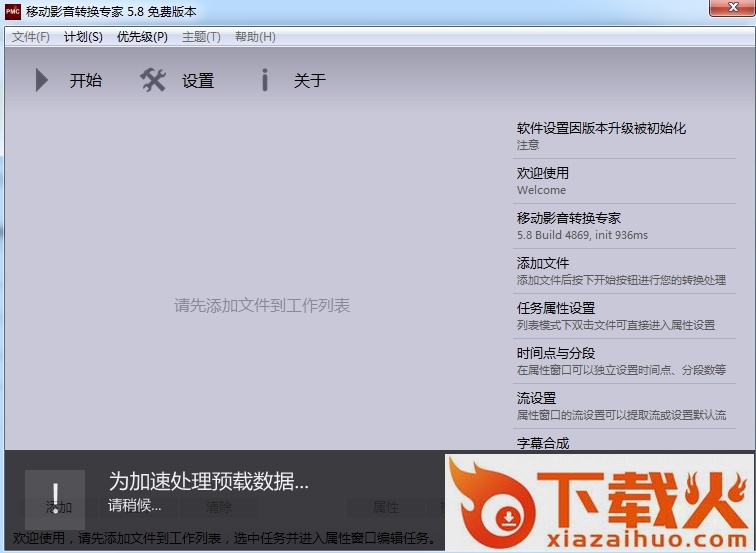The height and width of the screenshot is (553, 756).
Task: Open the 优先级(P) menu
Action: pyautogui.click(x=142, y=37)
